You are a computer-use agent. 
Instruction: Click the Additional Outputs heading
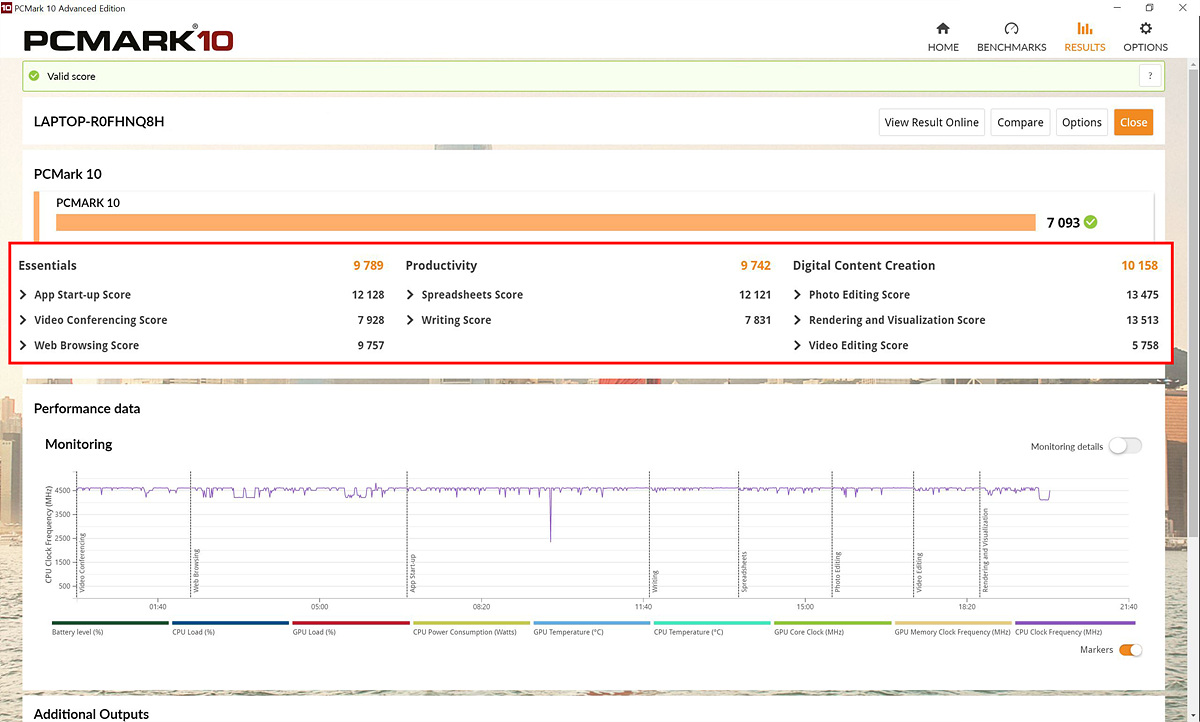[x=91, y=714]
